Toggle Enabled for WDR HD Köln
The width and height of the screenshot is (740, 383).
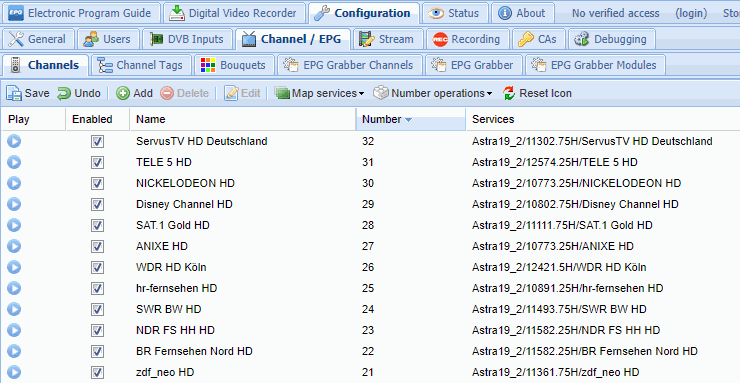(x=98, y=267)
